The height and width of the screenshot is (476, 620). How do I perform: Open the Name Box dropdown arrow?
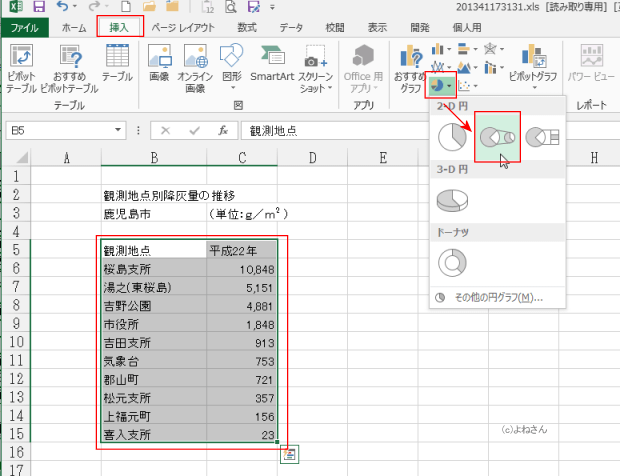click(x=118, y=130)
